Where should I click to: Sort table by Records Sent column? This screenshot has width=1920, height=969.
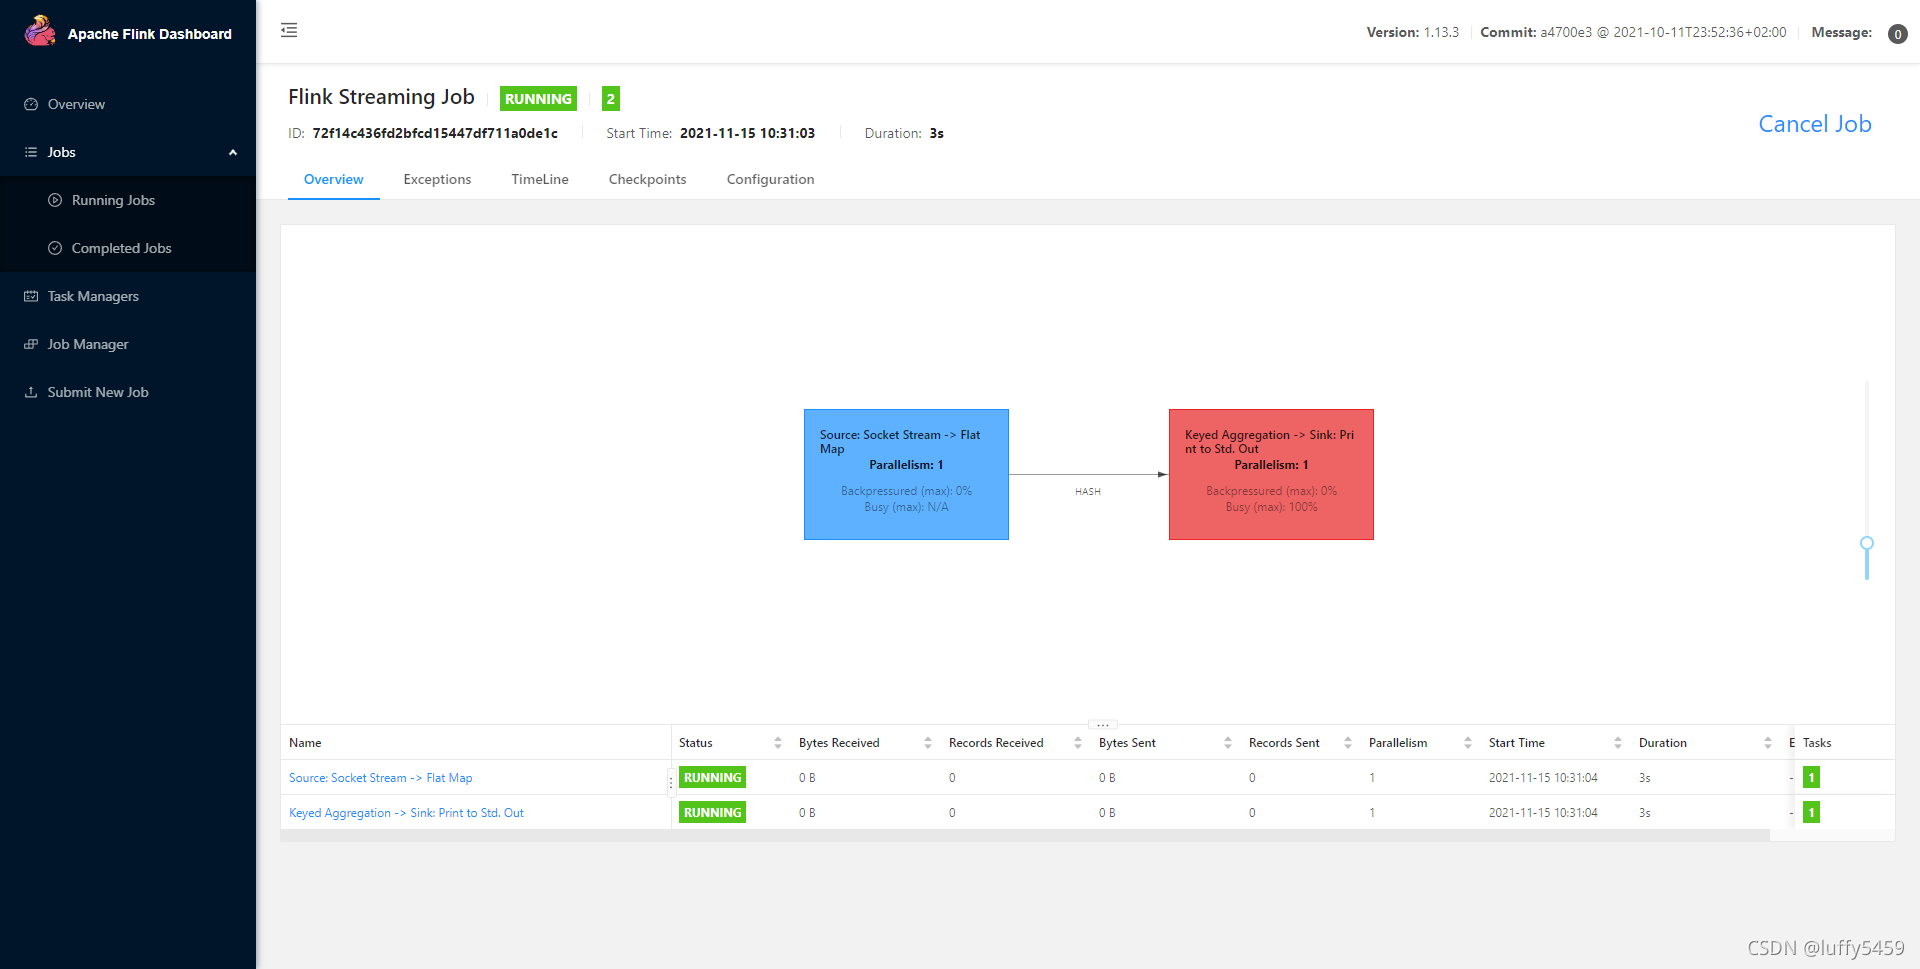click(1348, 743)
